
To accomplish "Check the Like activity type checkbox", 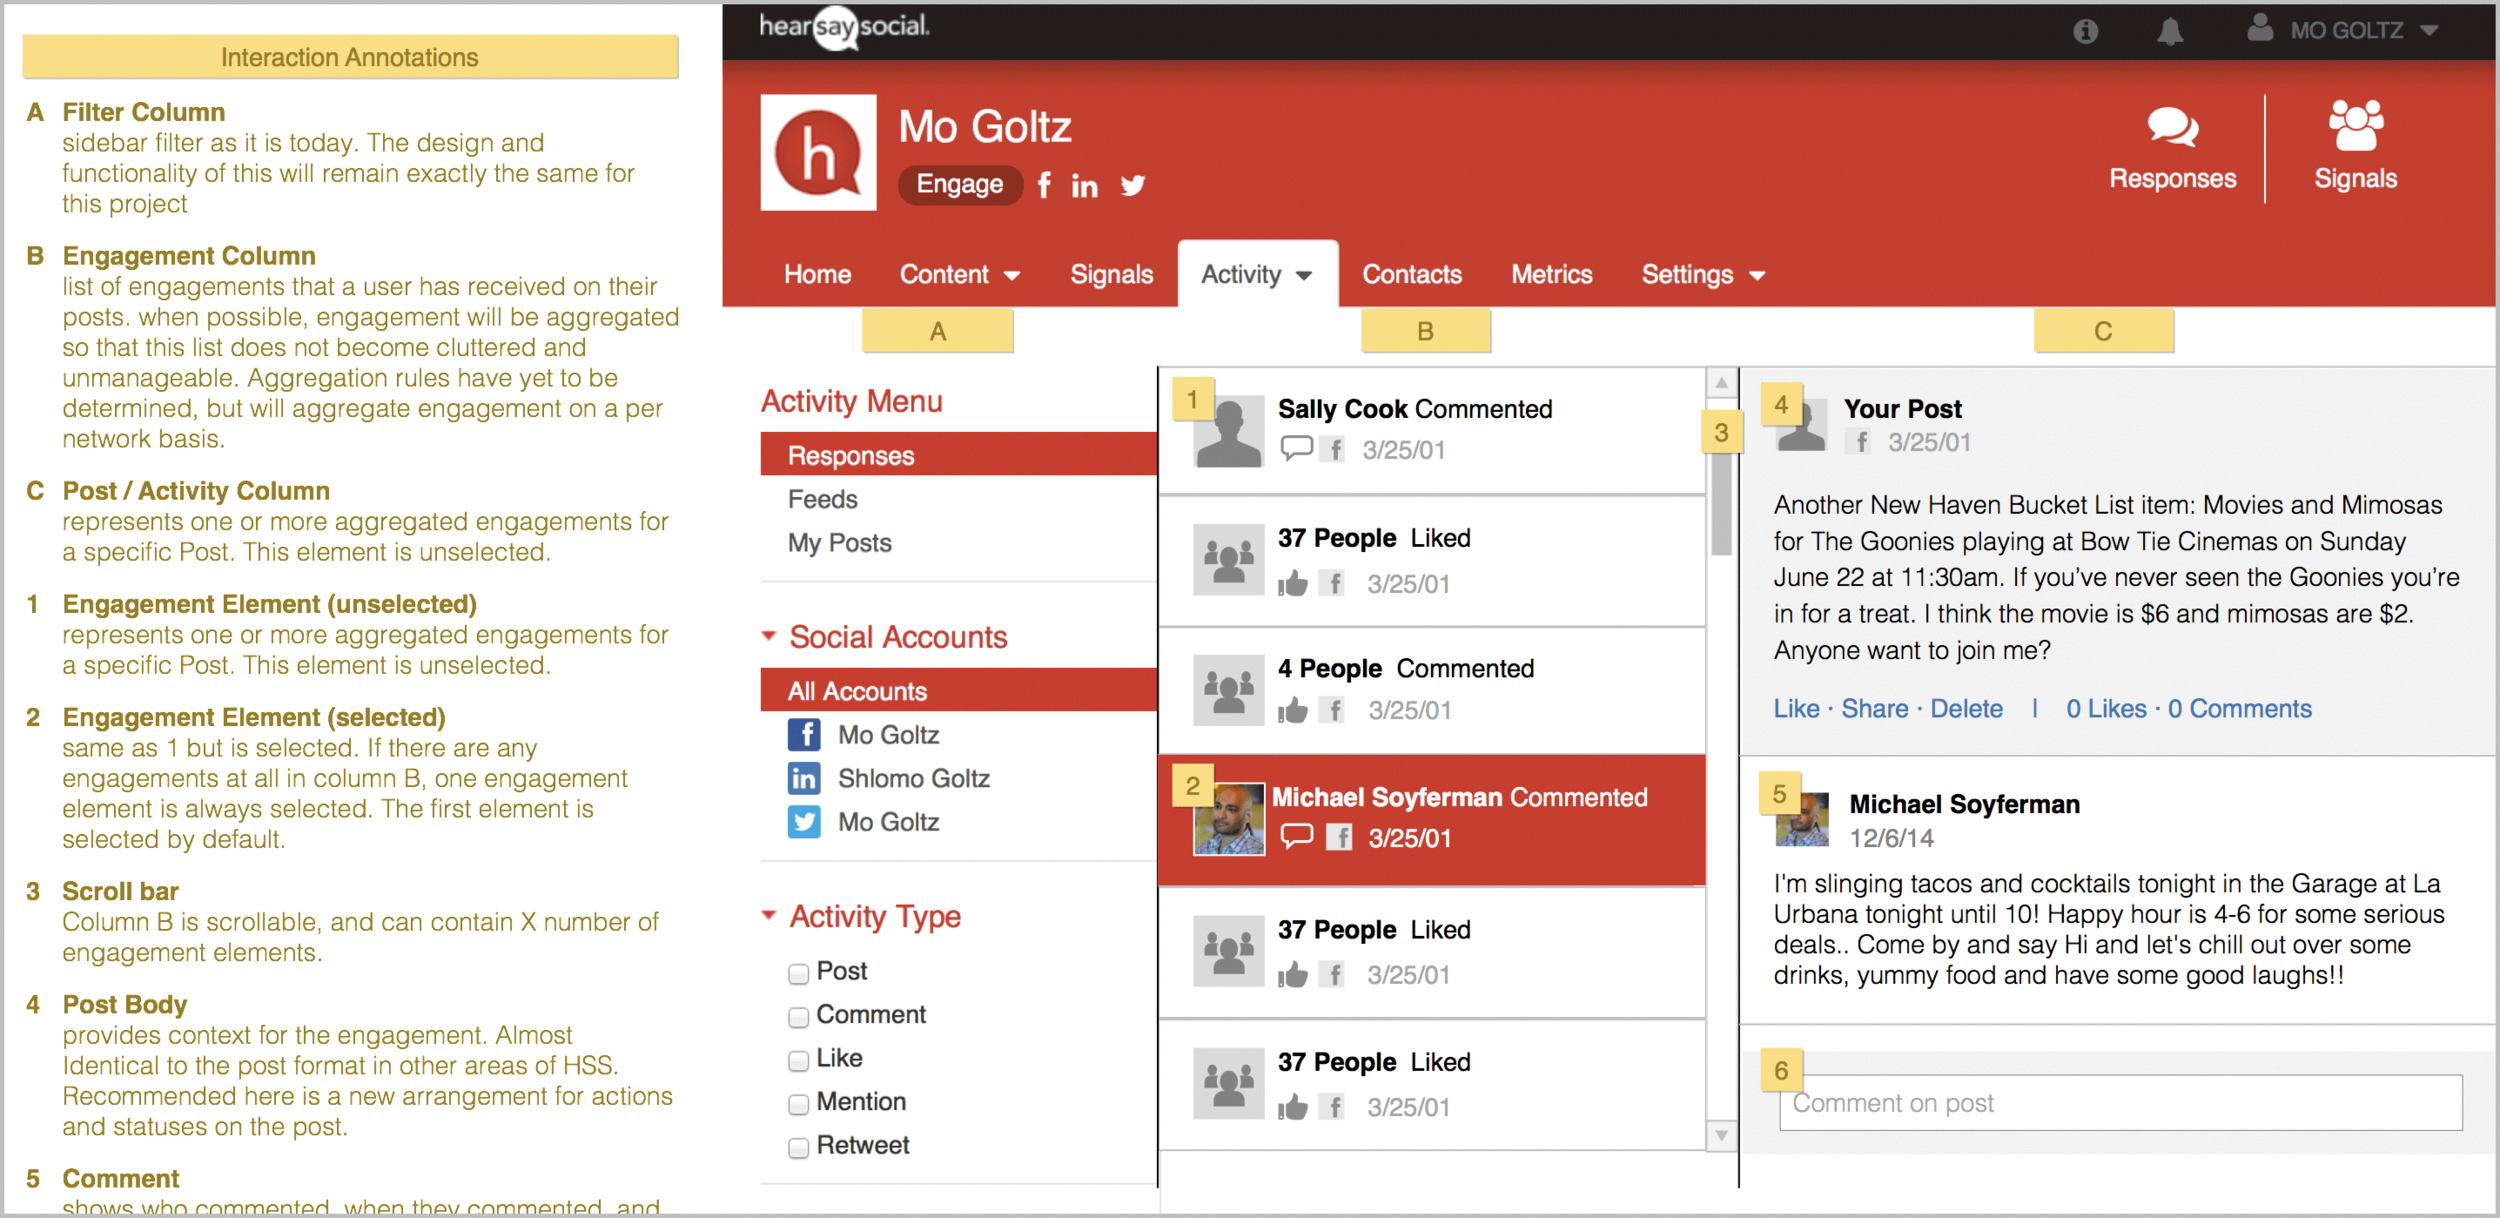I will (x=797, y=1060).
